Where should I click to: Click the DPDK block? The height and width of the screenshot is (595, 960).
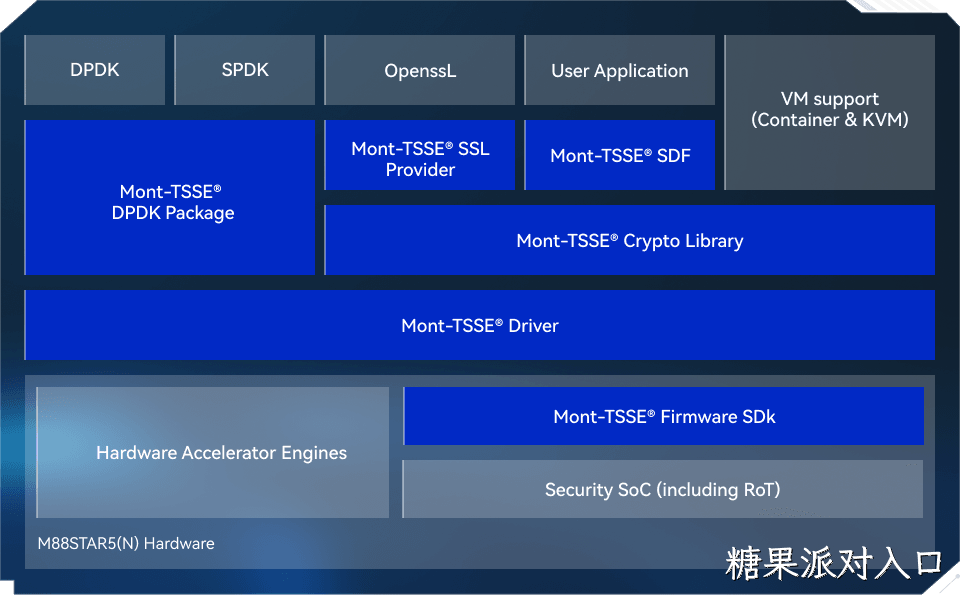pos(94,70)
